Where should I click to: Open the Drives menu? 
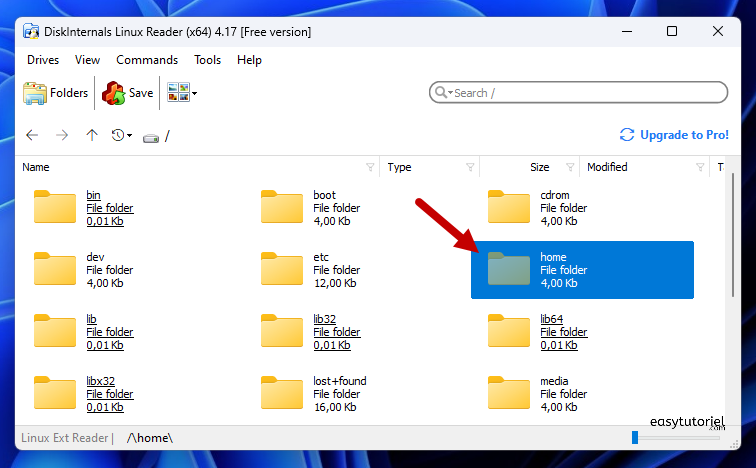pos(43,60)
